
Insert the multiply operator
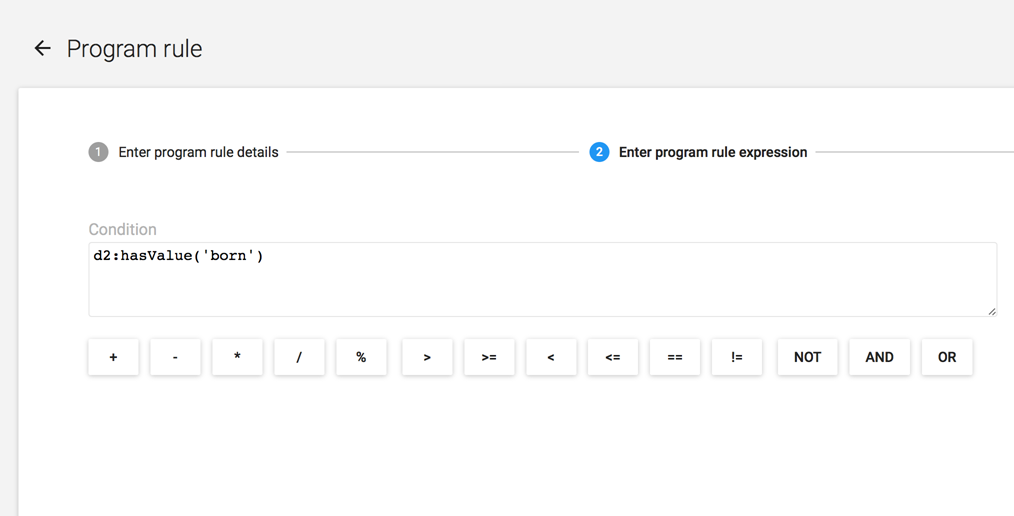237,357
